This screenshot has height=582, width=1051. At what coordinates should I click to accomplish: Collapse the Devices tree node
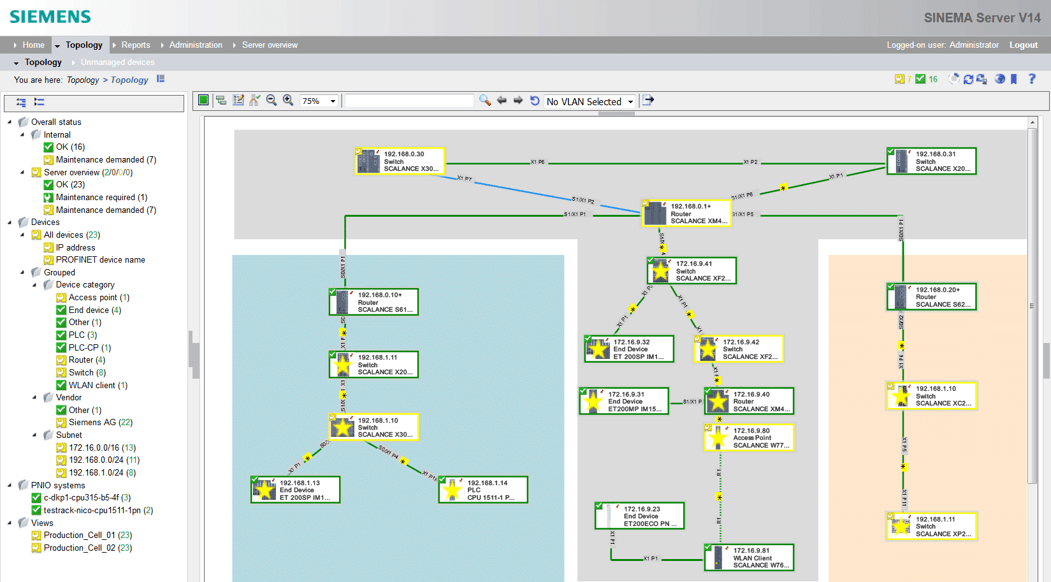coord(10,222)
